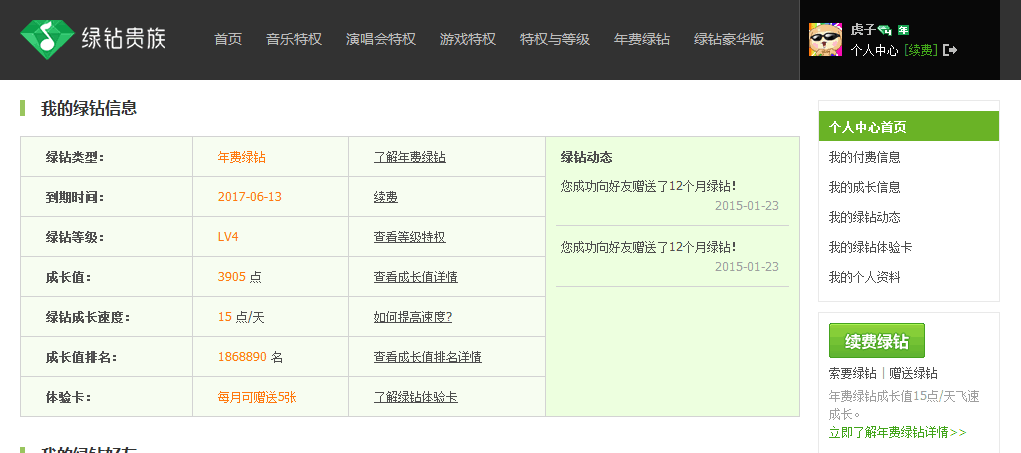
Task: Click the 每月可赠送5张 text
Action: point(257,397)
